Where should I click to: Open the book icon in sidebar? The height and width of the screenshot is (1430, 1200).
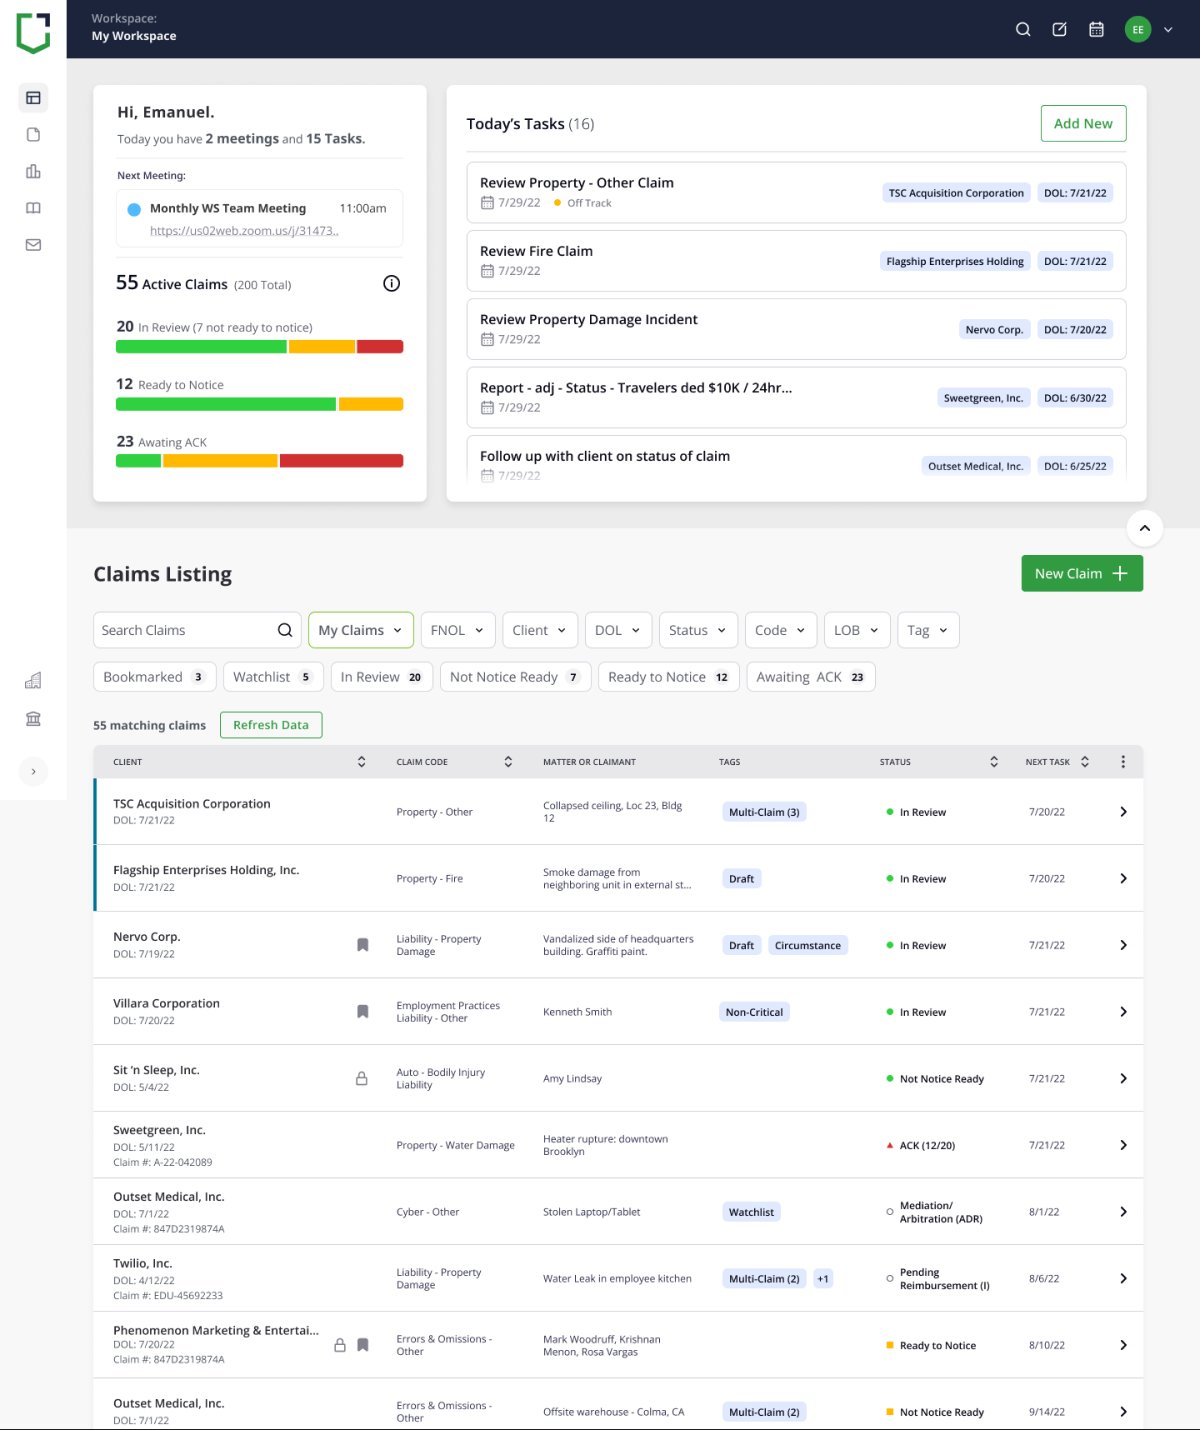tap(33, 208)
